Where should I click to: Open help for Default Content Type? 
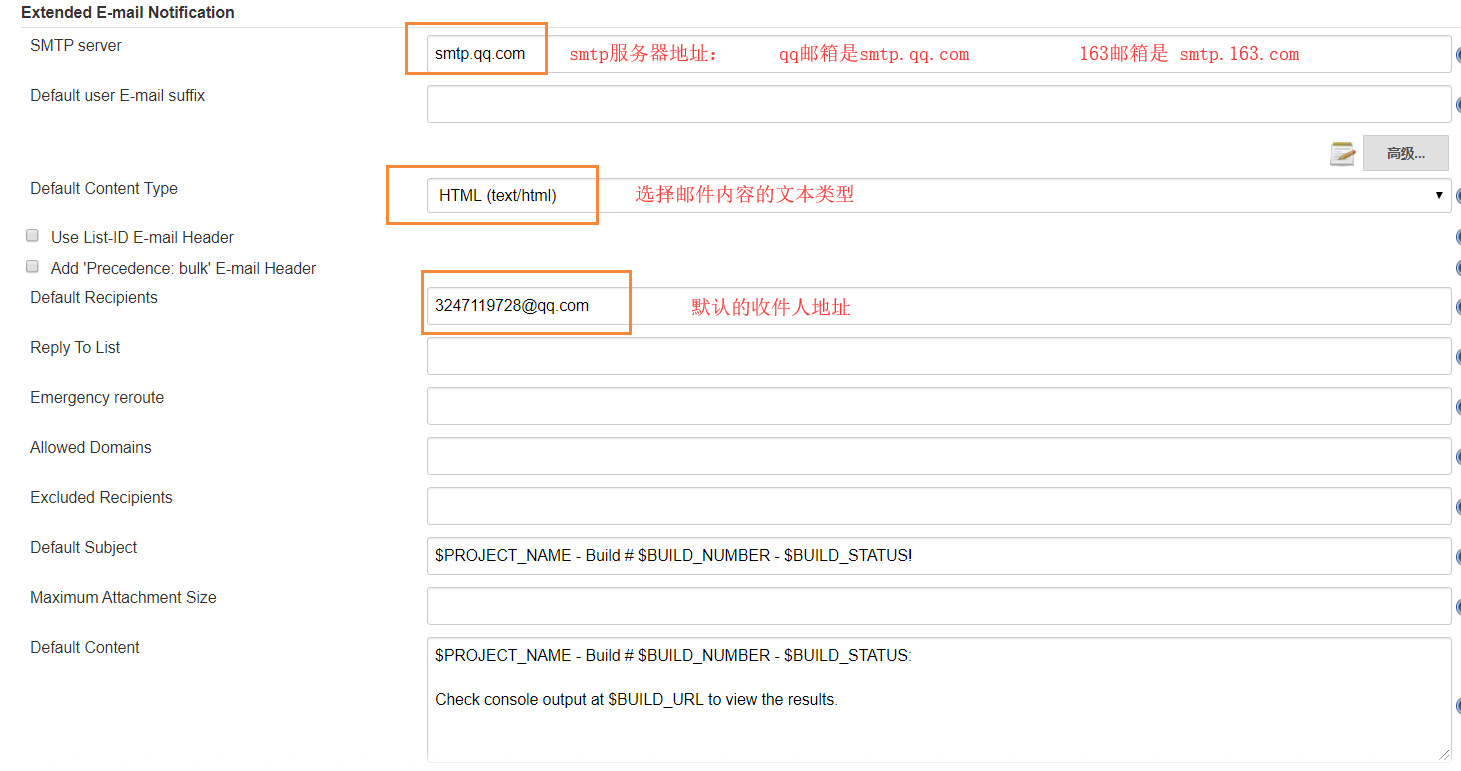tap(1457, 196)
